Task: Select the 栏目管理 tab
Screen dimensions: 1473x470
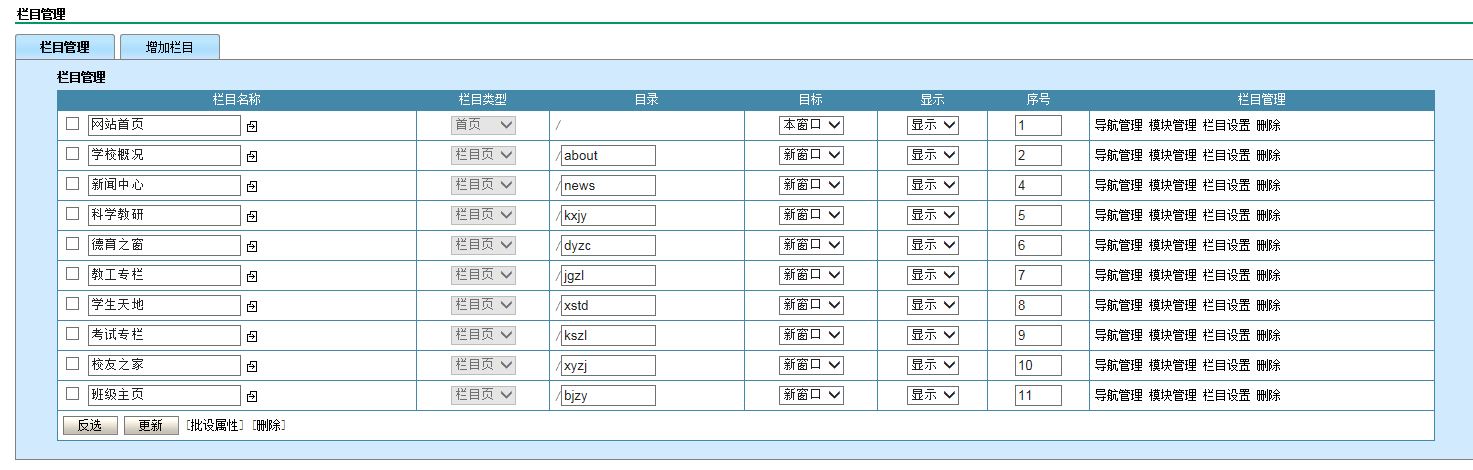Action: point(64,47)
